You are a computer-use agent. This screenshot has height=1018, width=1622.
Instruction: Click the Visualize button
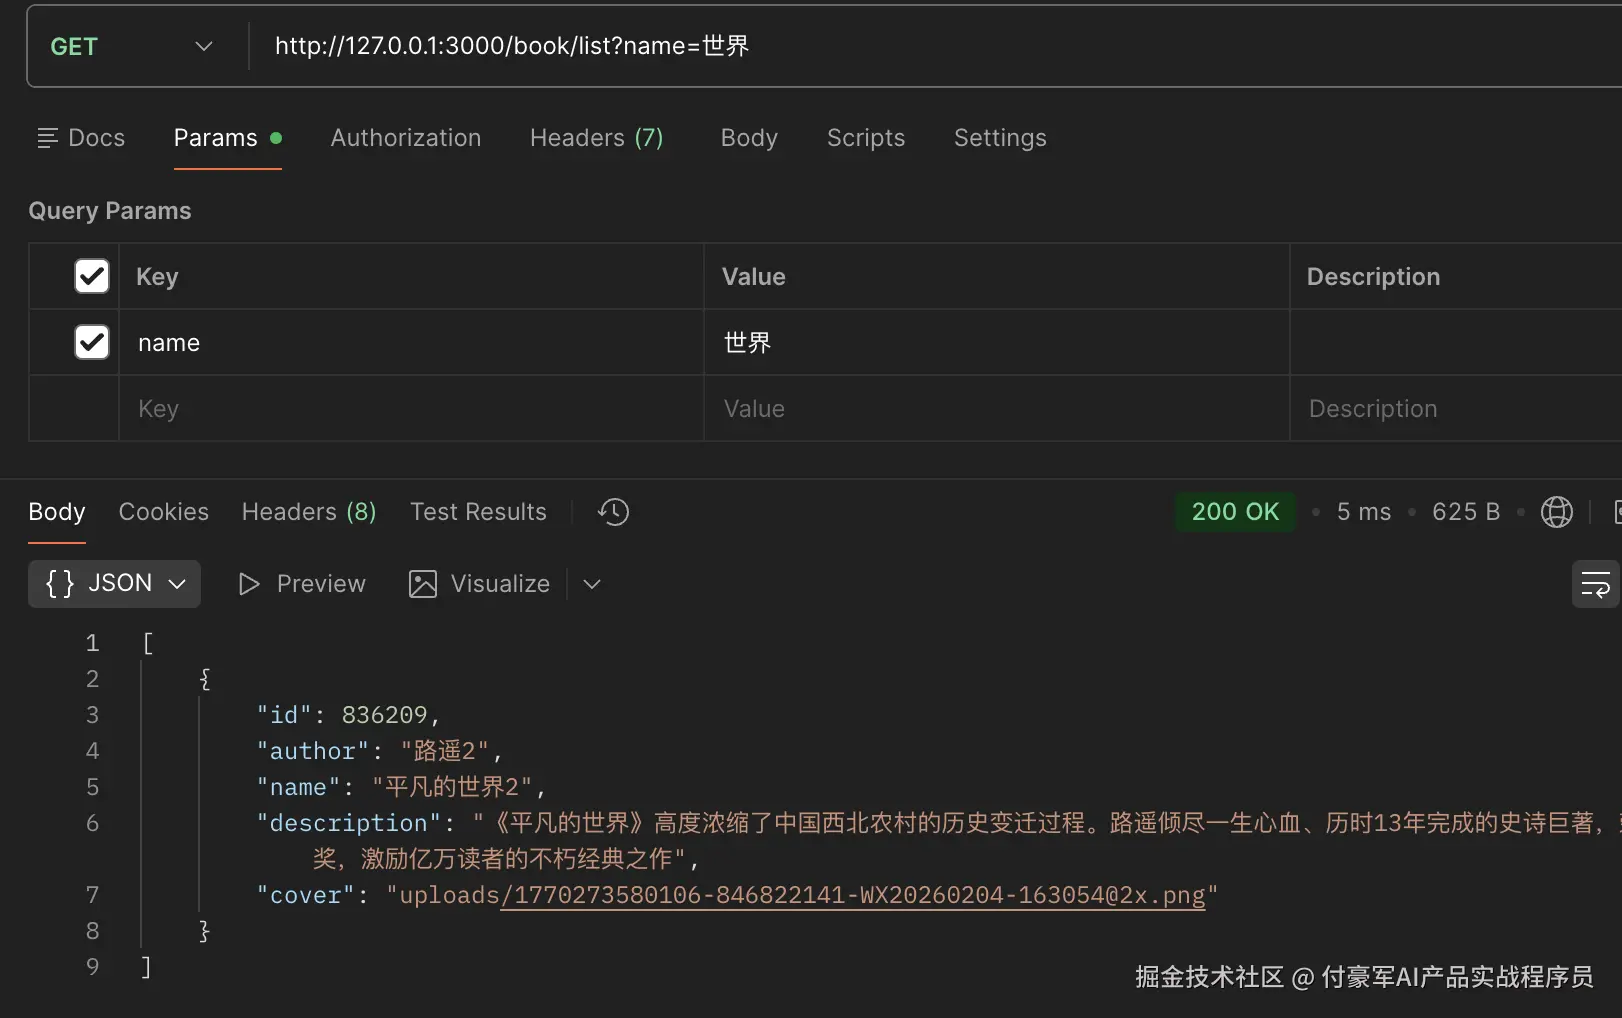(x=479, y=584)
